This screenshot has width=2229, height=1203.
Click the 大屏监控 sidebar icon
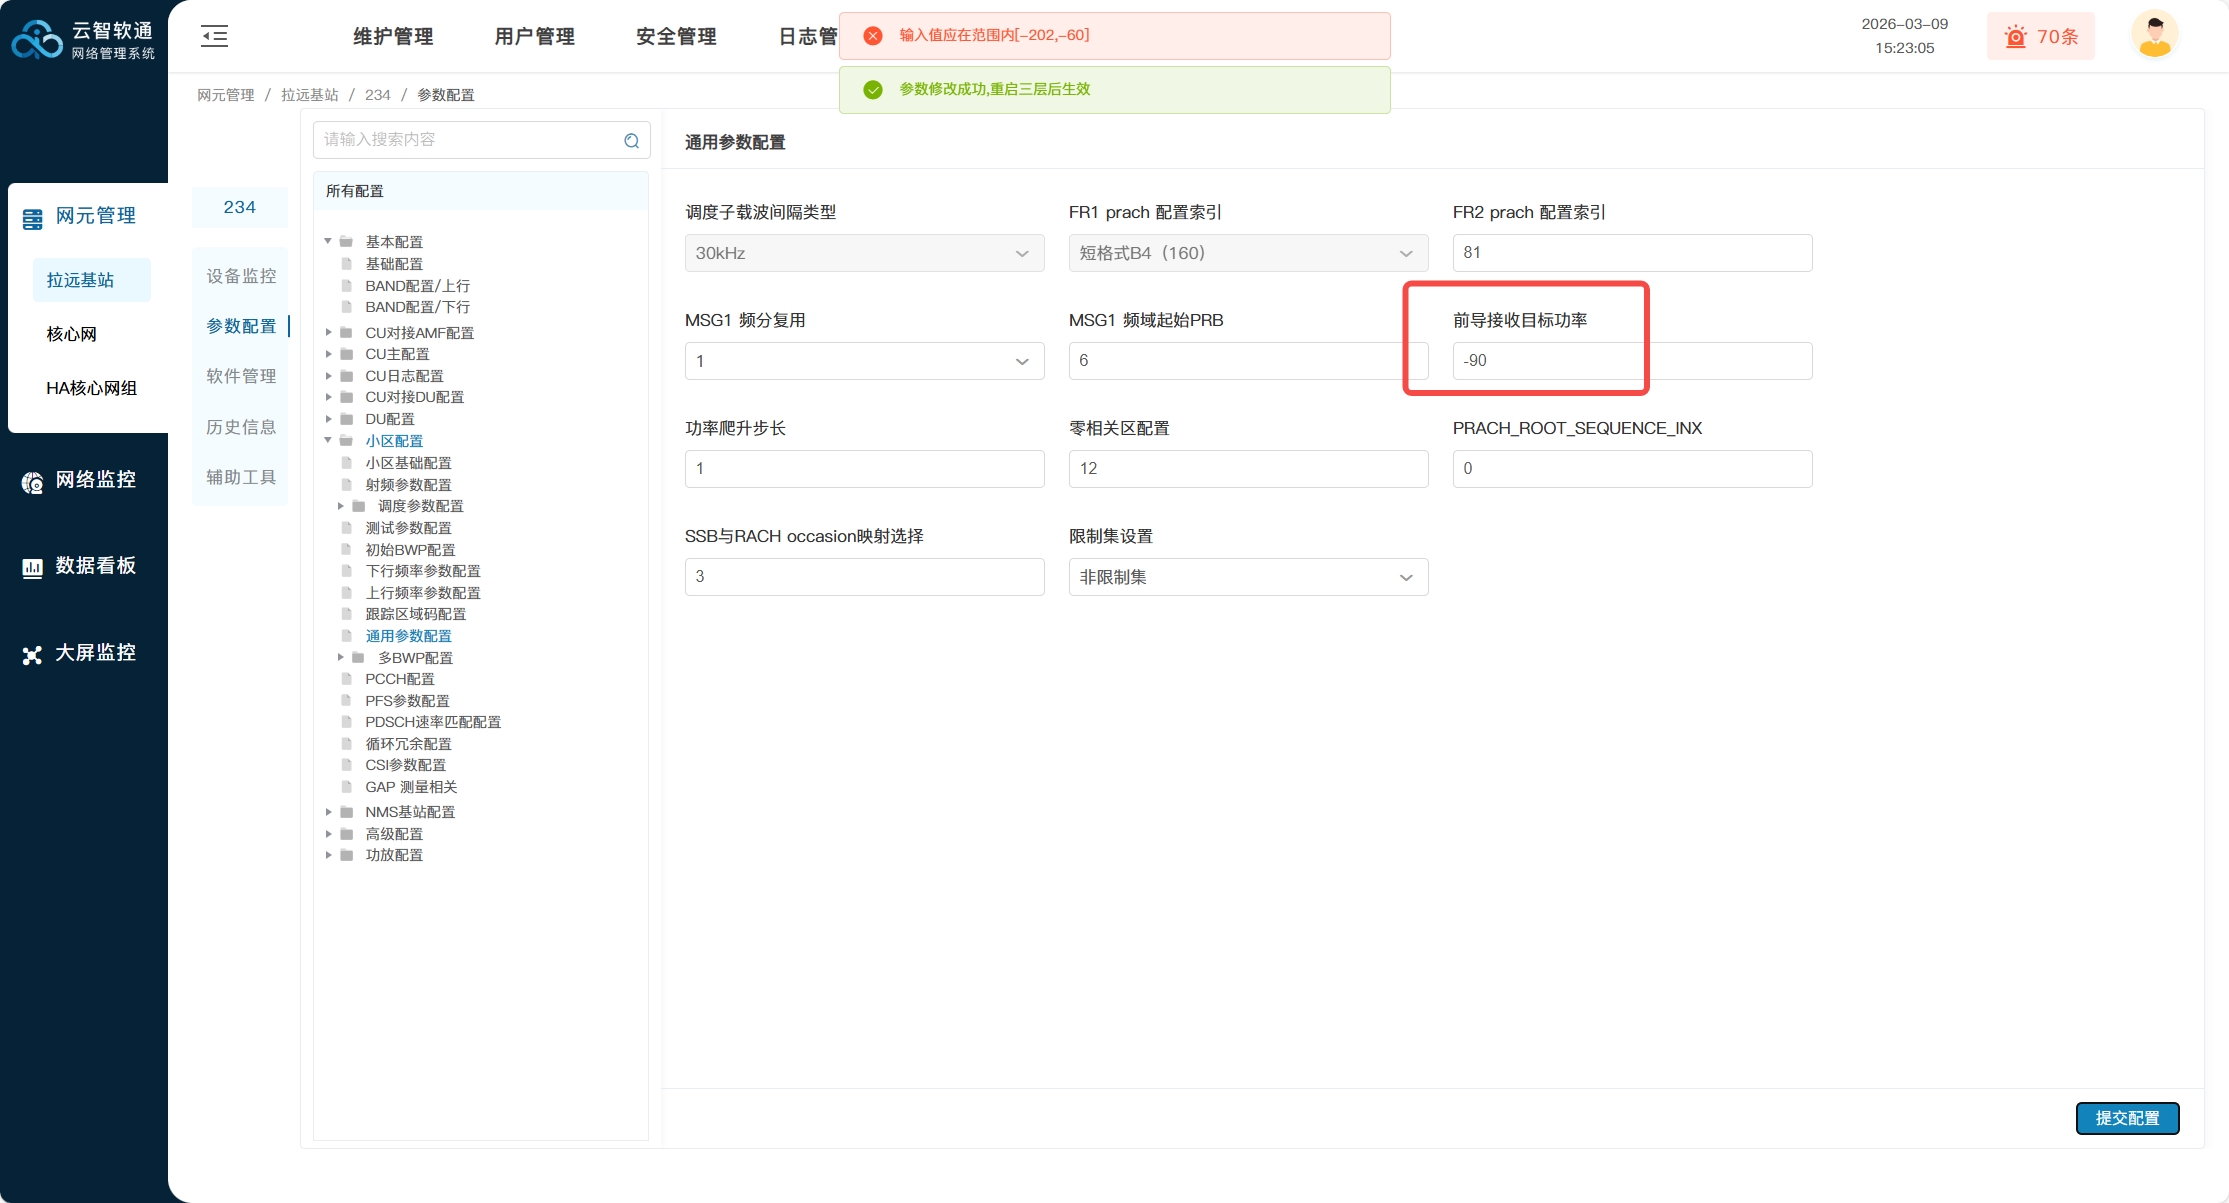pos(32,655)
